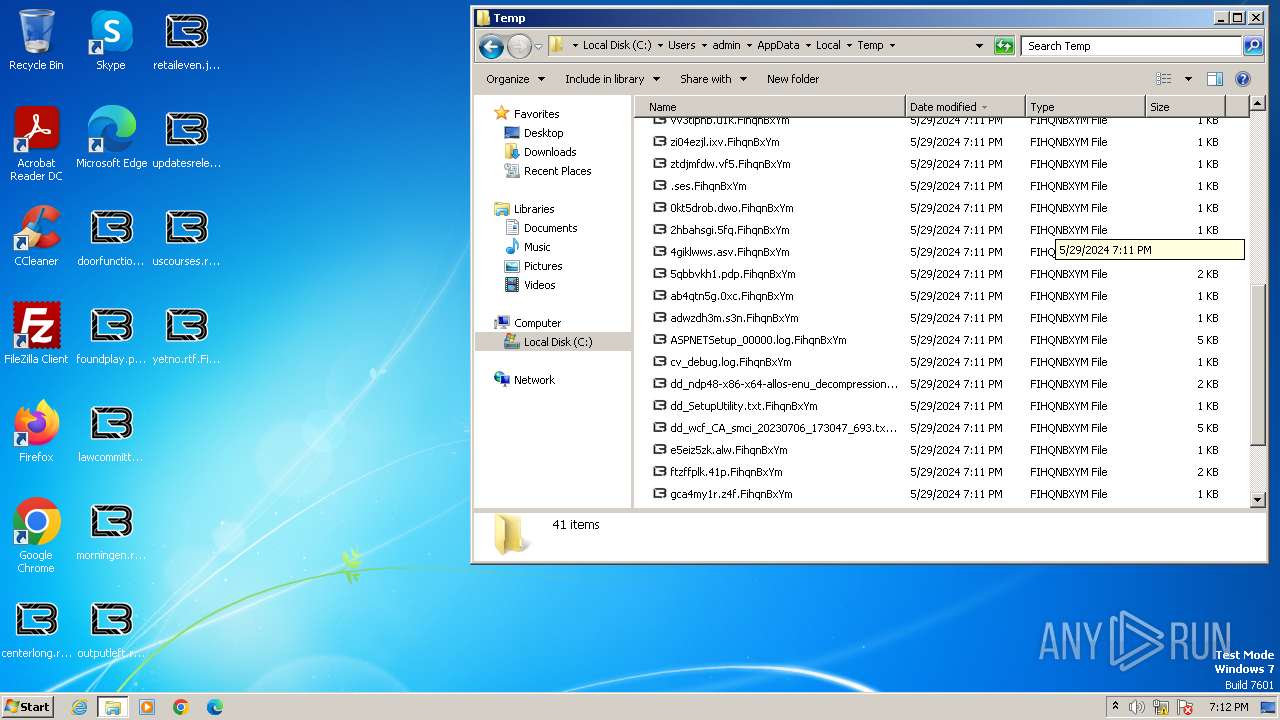Expand the arrow after Temp in breadcrumb
The image size is (1280, 720).
click(892, 46)
